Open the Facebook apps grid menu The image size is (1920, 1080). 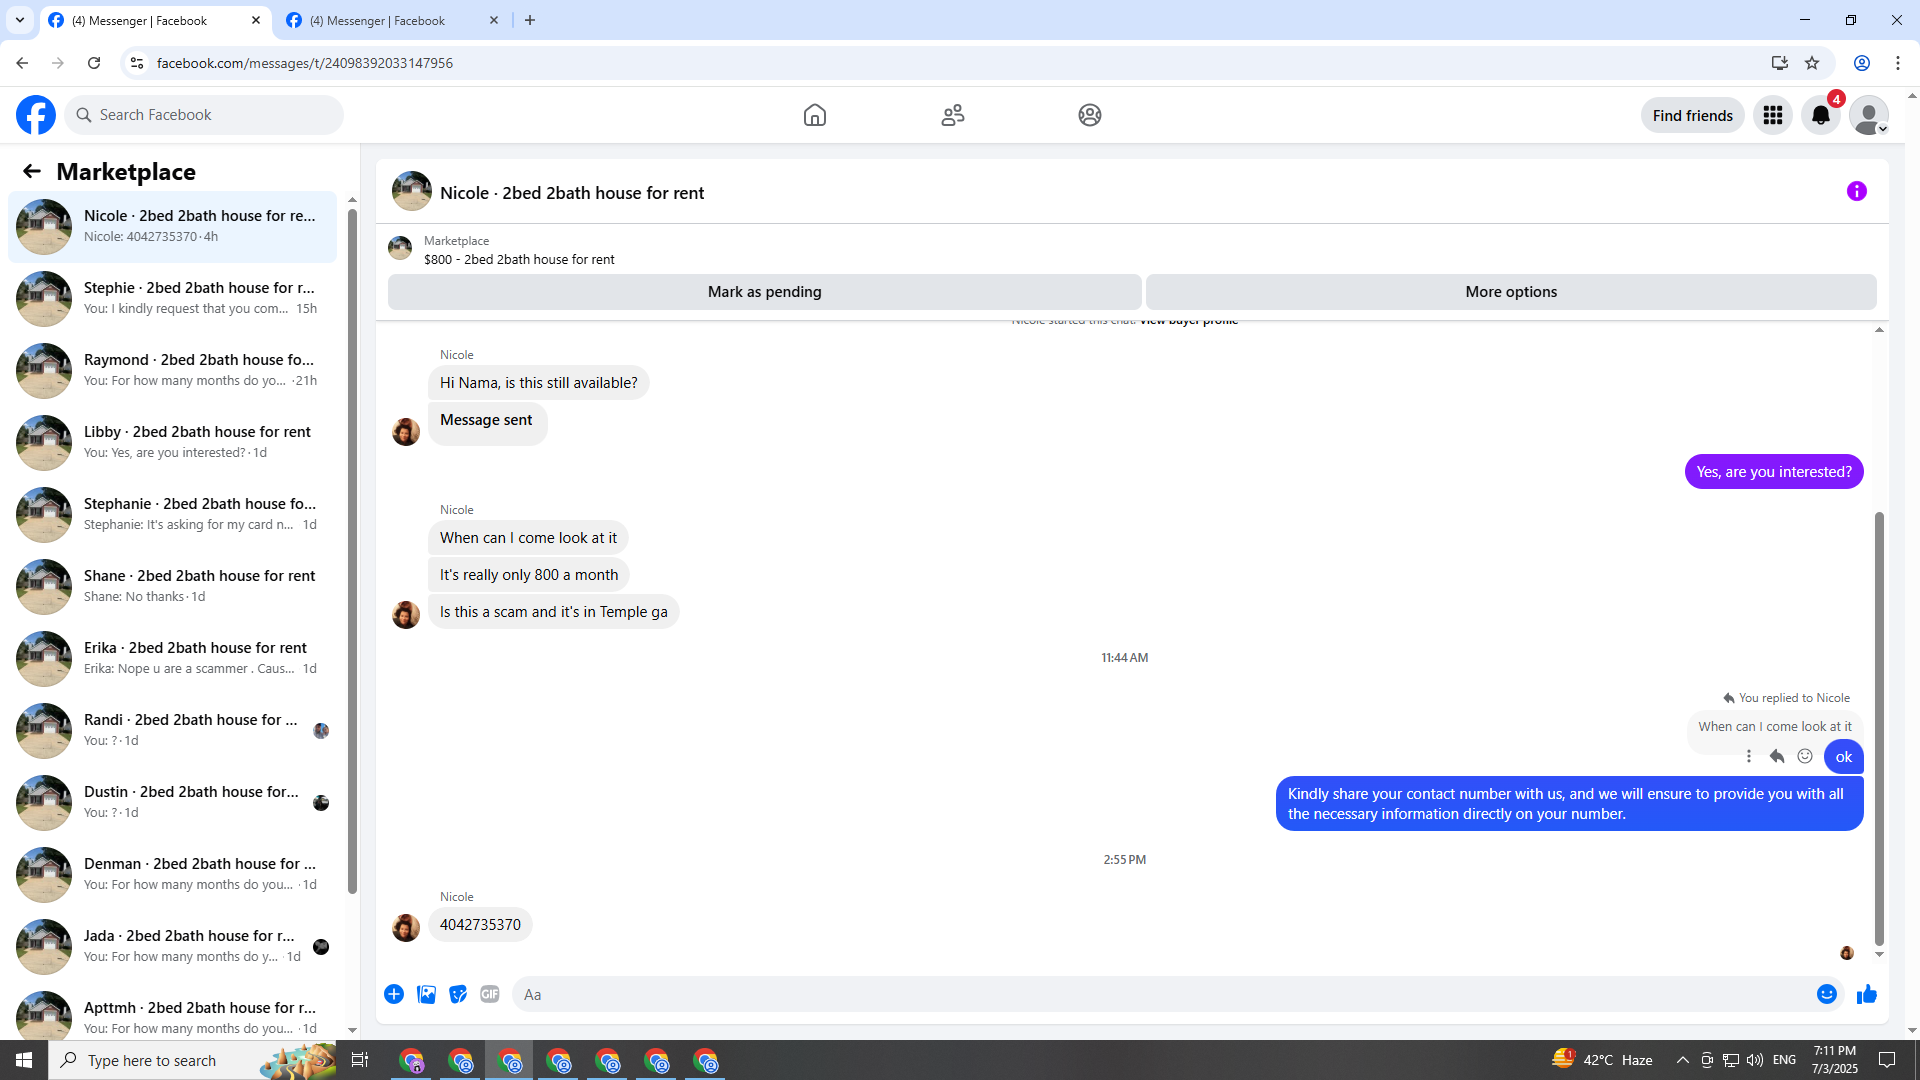[x=1772, y=115]
